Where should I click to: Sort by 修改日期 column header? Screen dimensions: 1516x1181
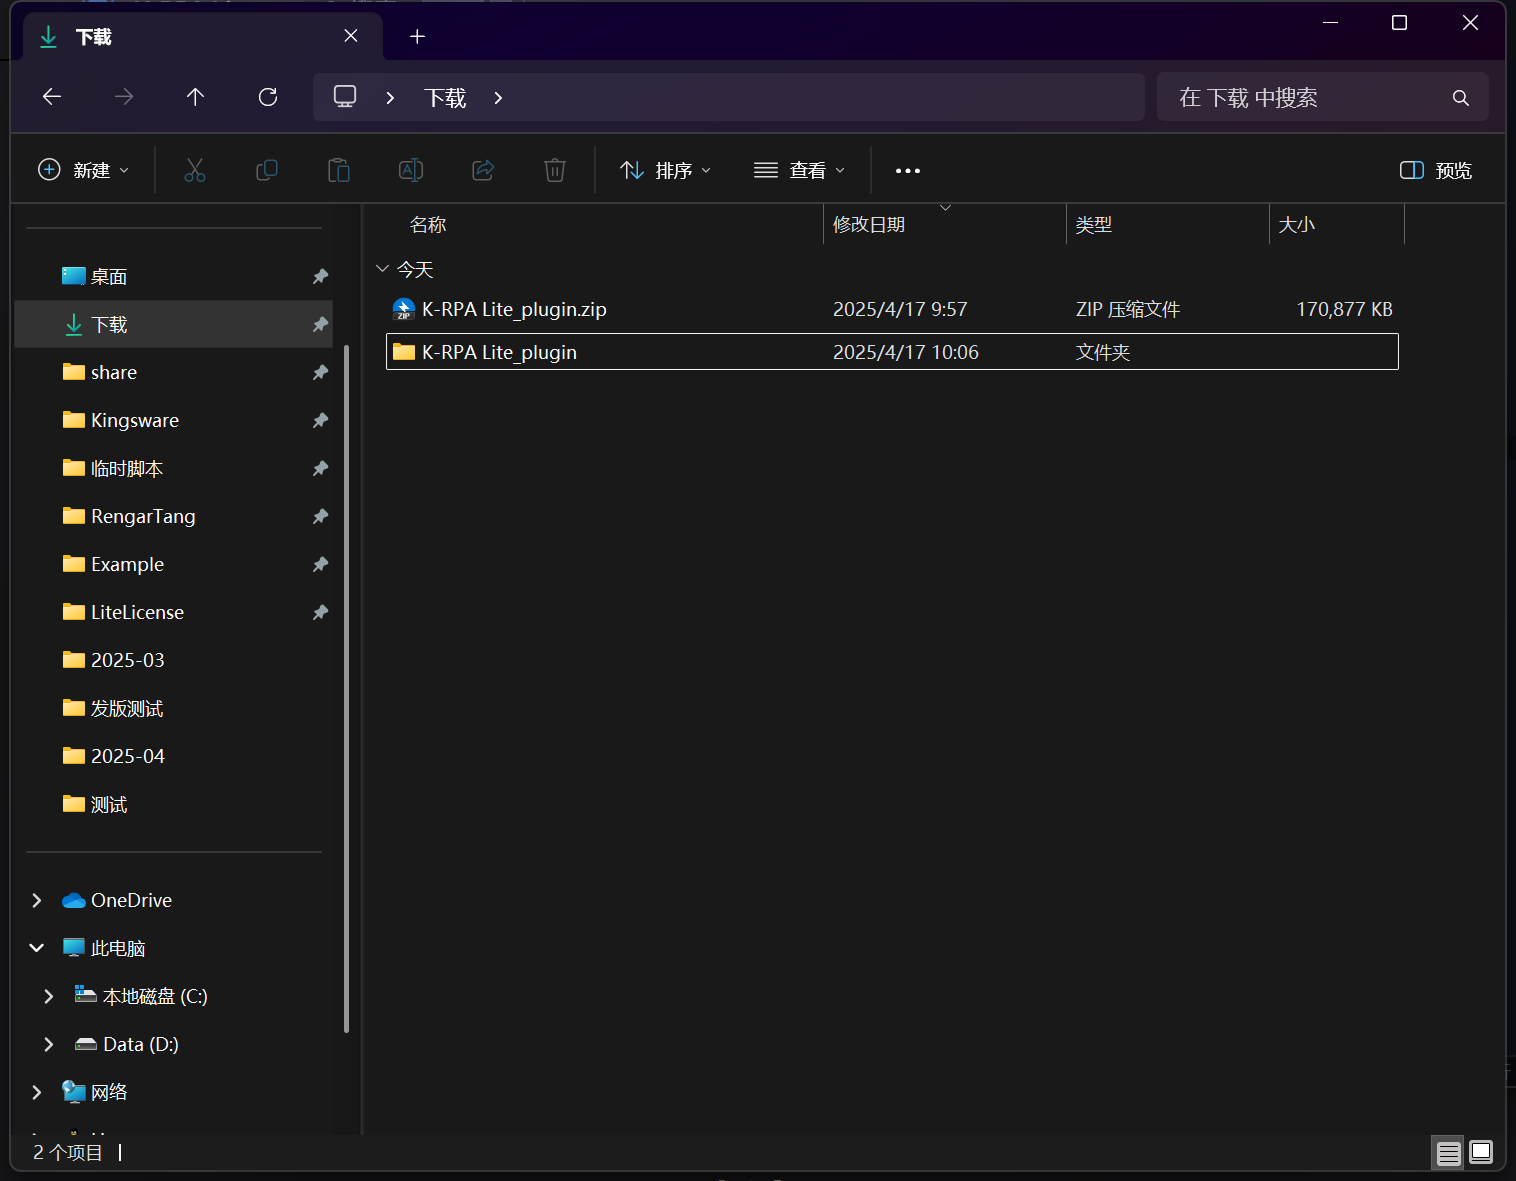pyautogui.click(x=945, y=225)
